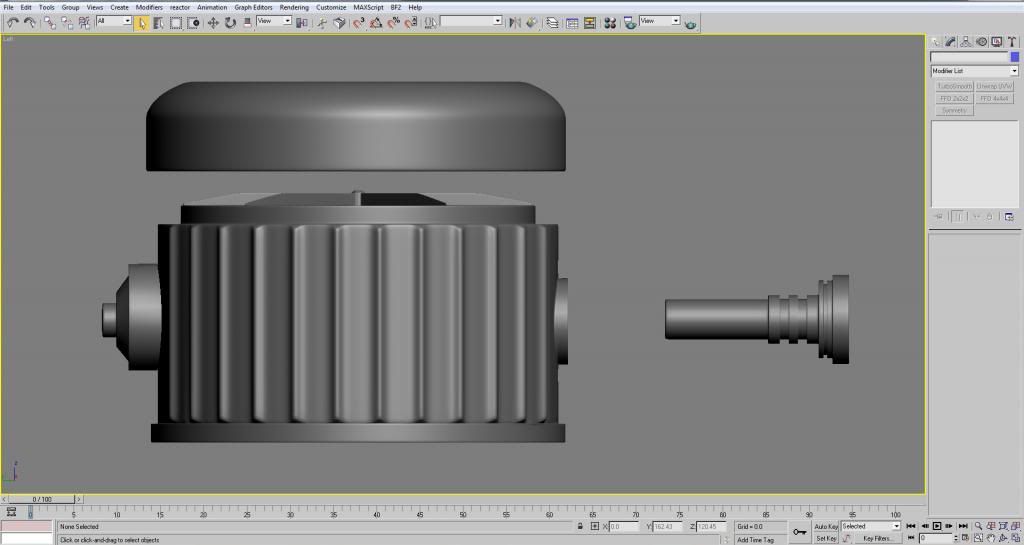Toggle Set Key animation mode

pos(826,538)
